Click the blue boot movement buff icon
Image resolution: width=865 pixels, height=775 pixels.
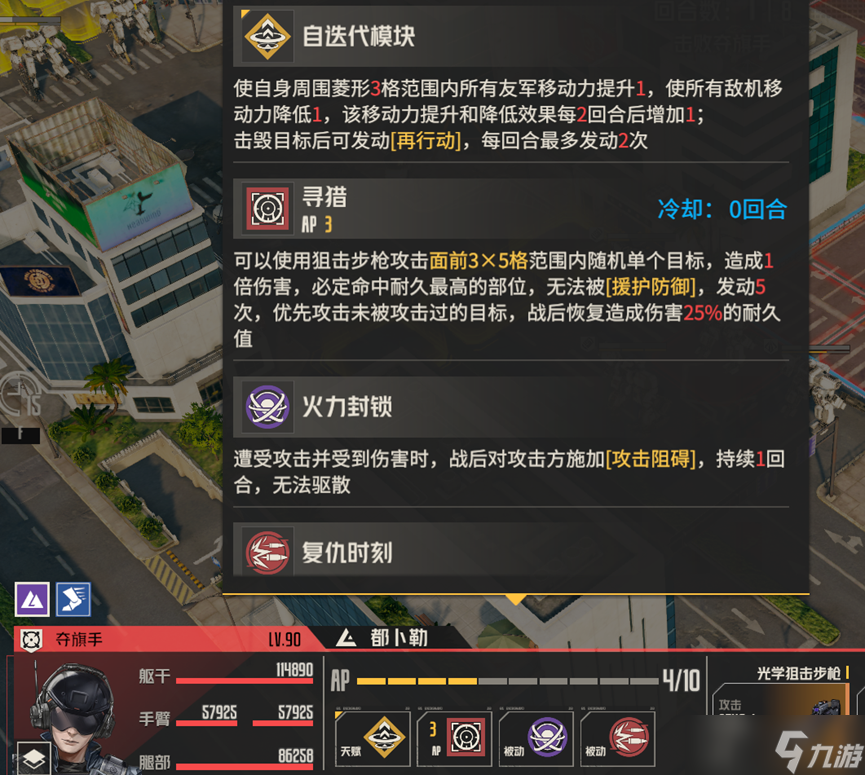(73, 599)
